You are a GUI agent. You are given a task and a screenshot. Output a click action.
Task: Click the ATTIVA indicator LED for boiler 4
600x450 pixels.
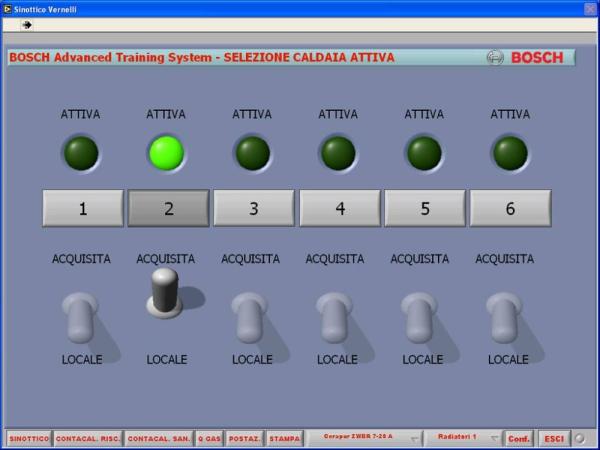click(338, 153)
